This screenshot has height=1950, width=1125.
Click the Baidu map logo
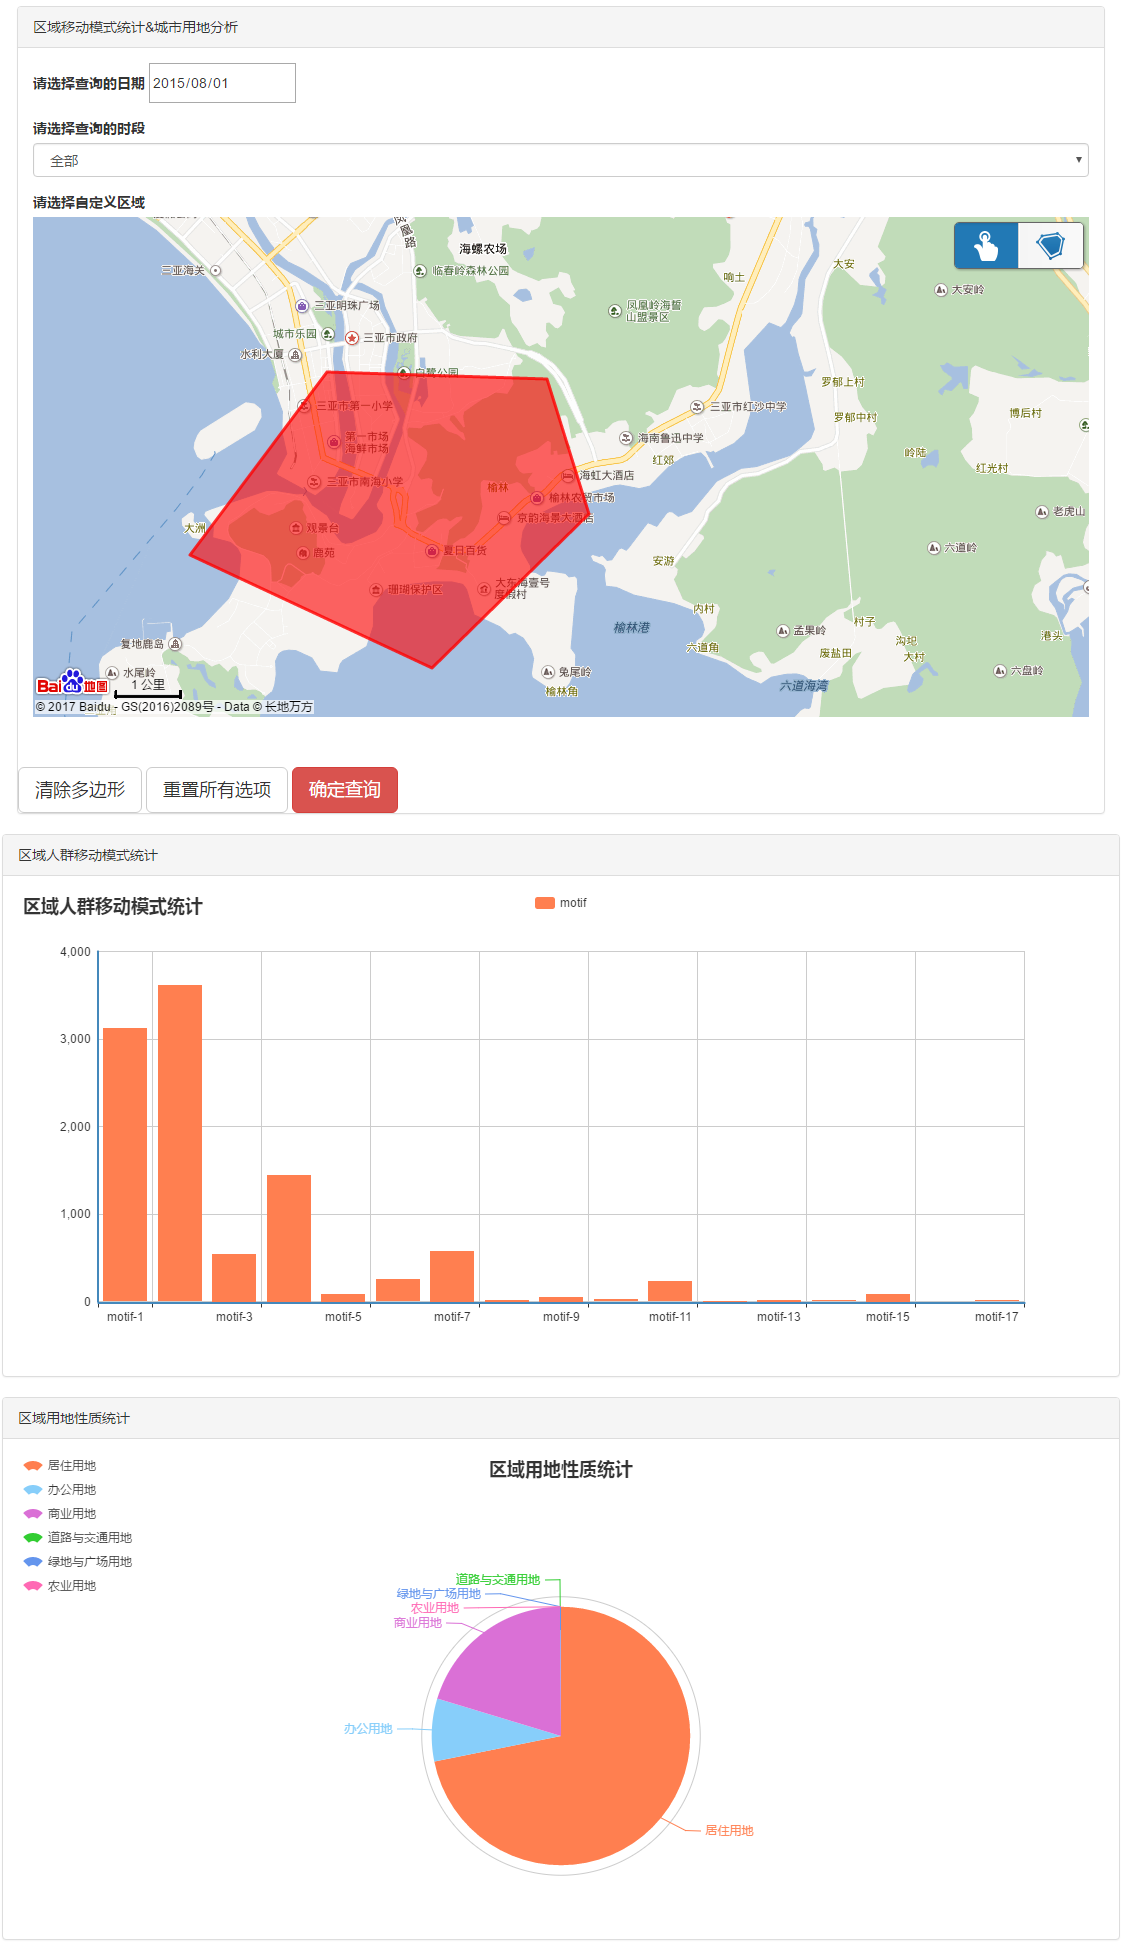point(71,684)
